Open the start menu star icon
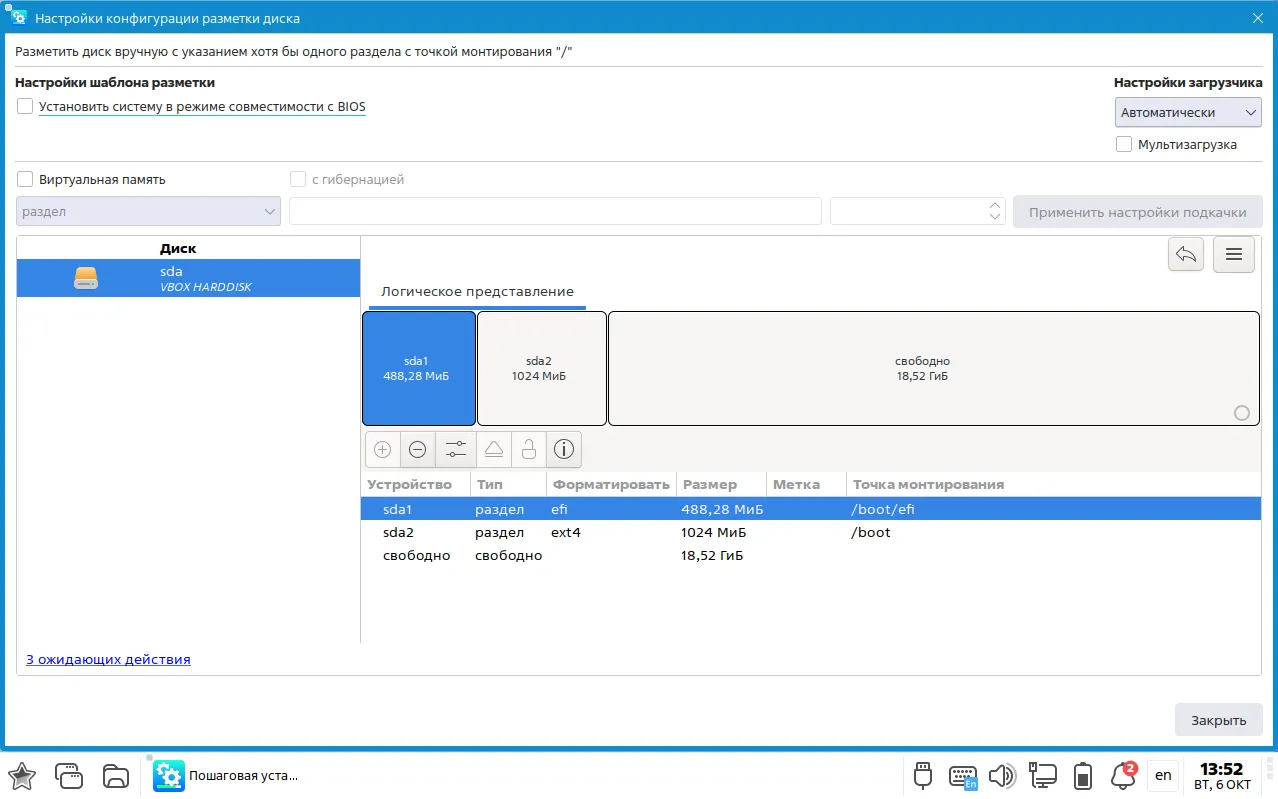 pyautogui.click(x=22, y=775)
